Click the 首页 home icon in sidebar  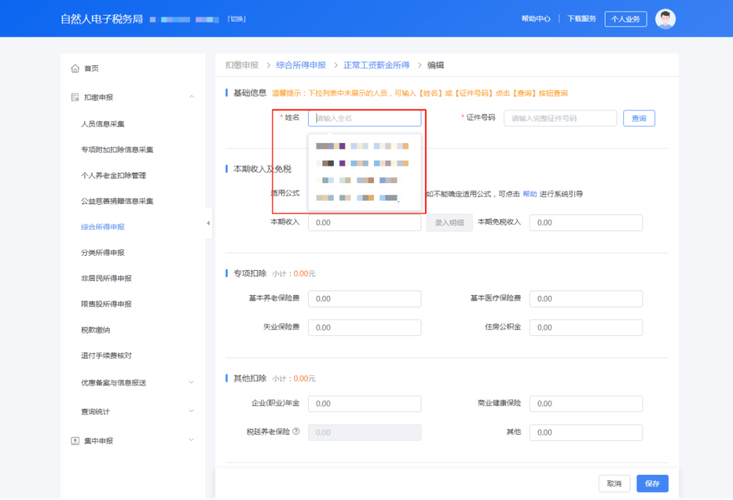(x=75, y=69)
